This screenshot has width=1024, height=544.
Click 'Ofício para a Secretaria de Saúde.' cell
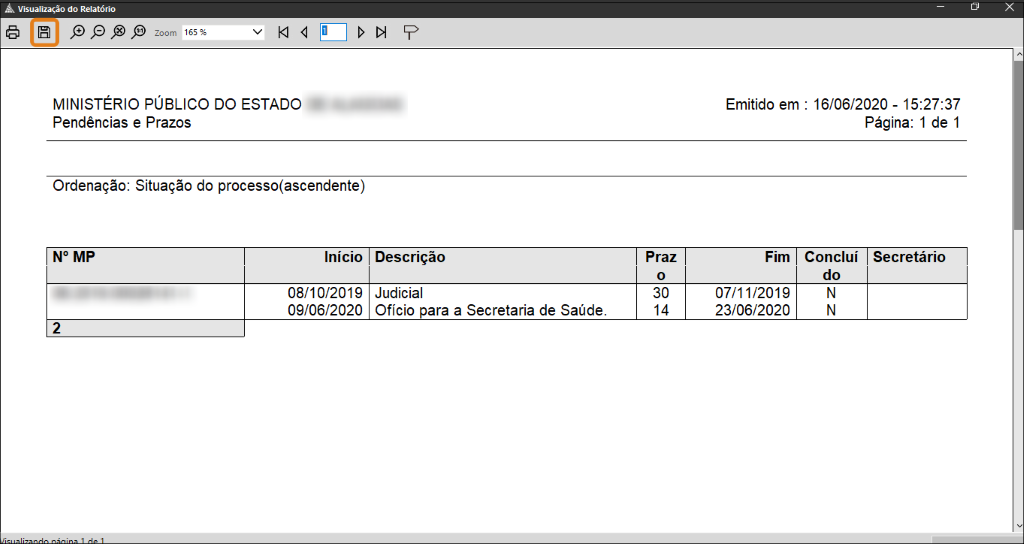[491, 311]
